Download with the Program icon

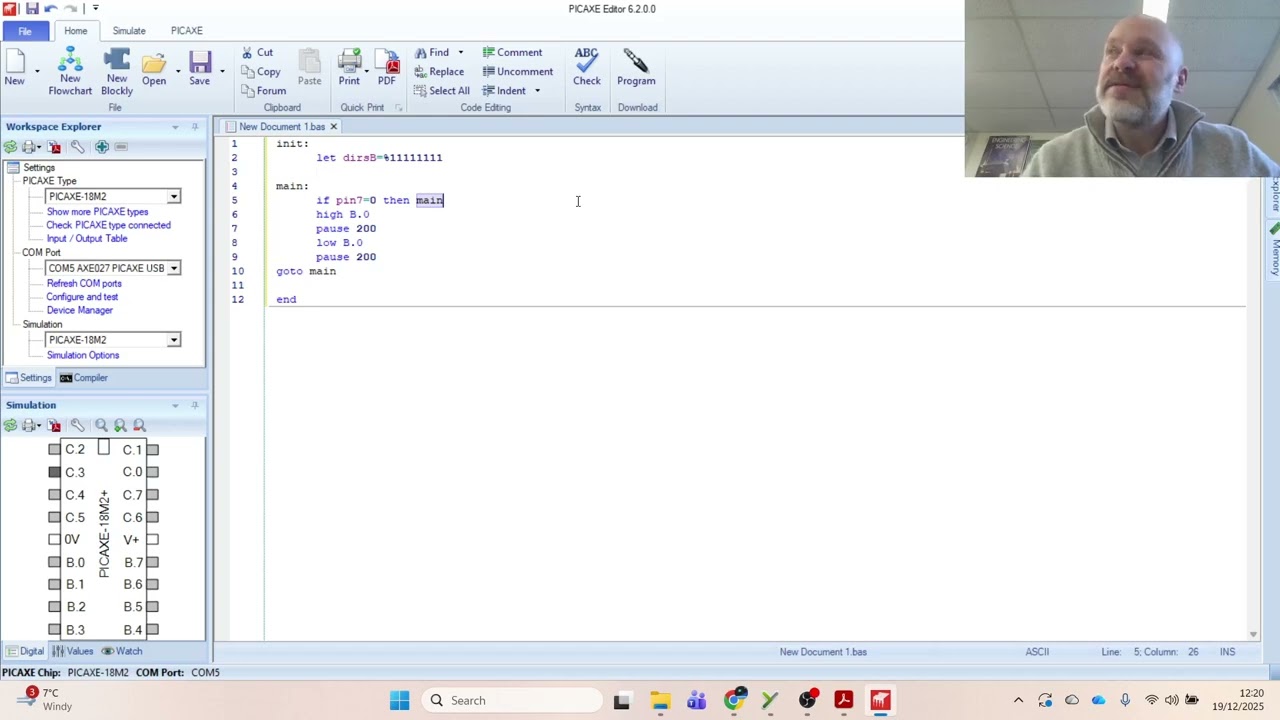coord(636,68)
